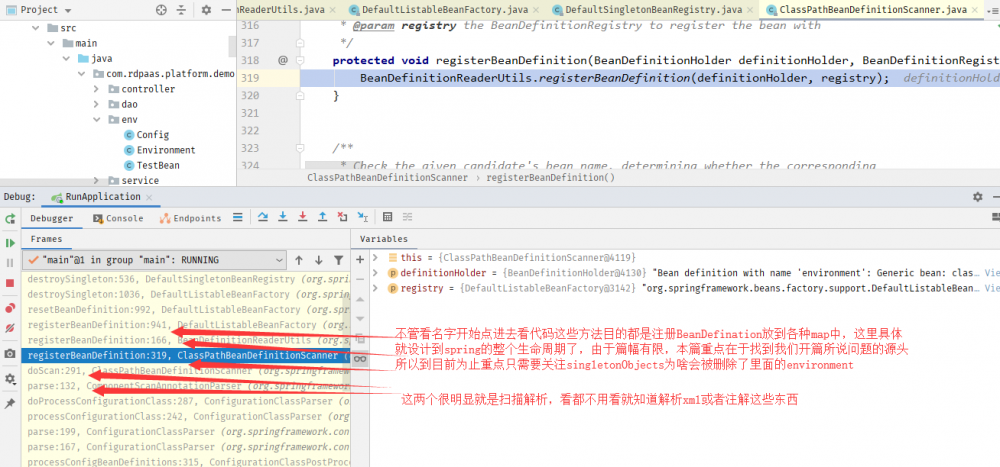Pin the debug tab

coord(10,404)
